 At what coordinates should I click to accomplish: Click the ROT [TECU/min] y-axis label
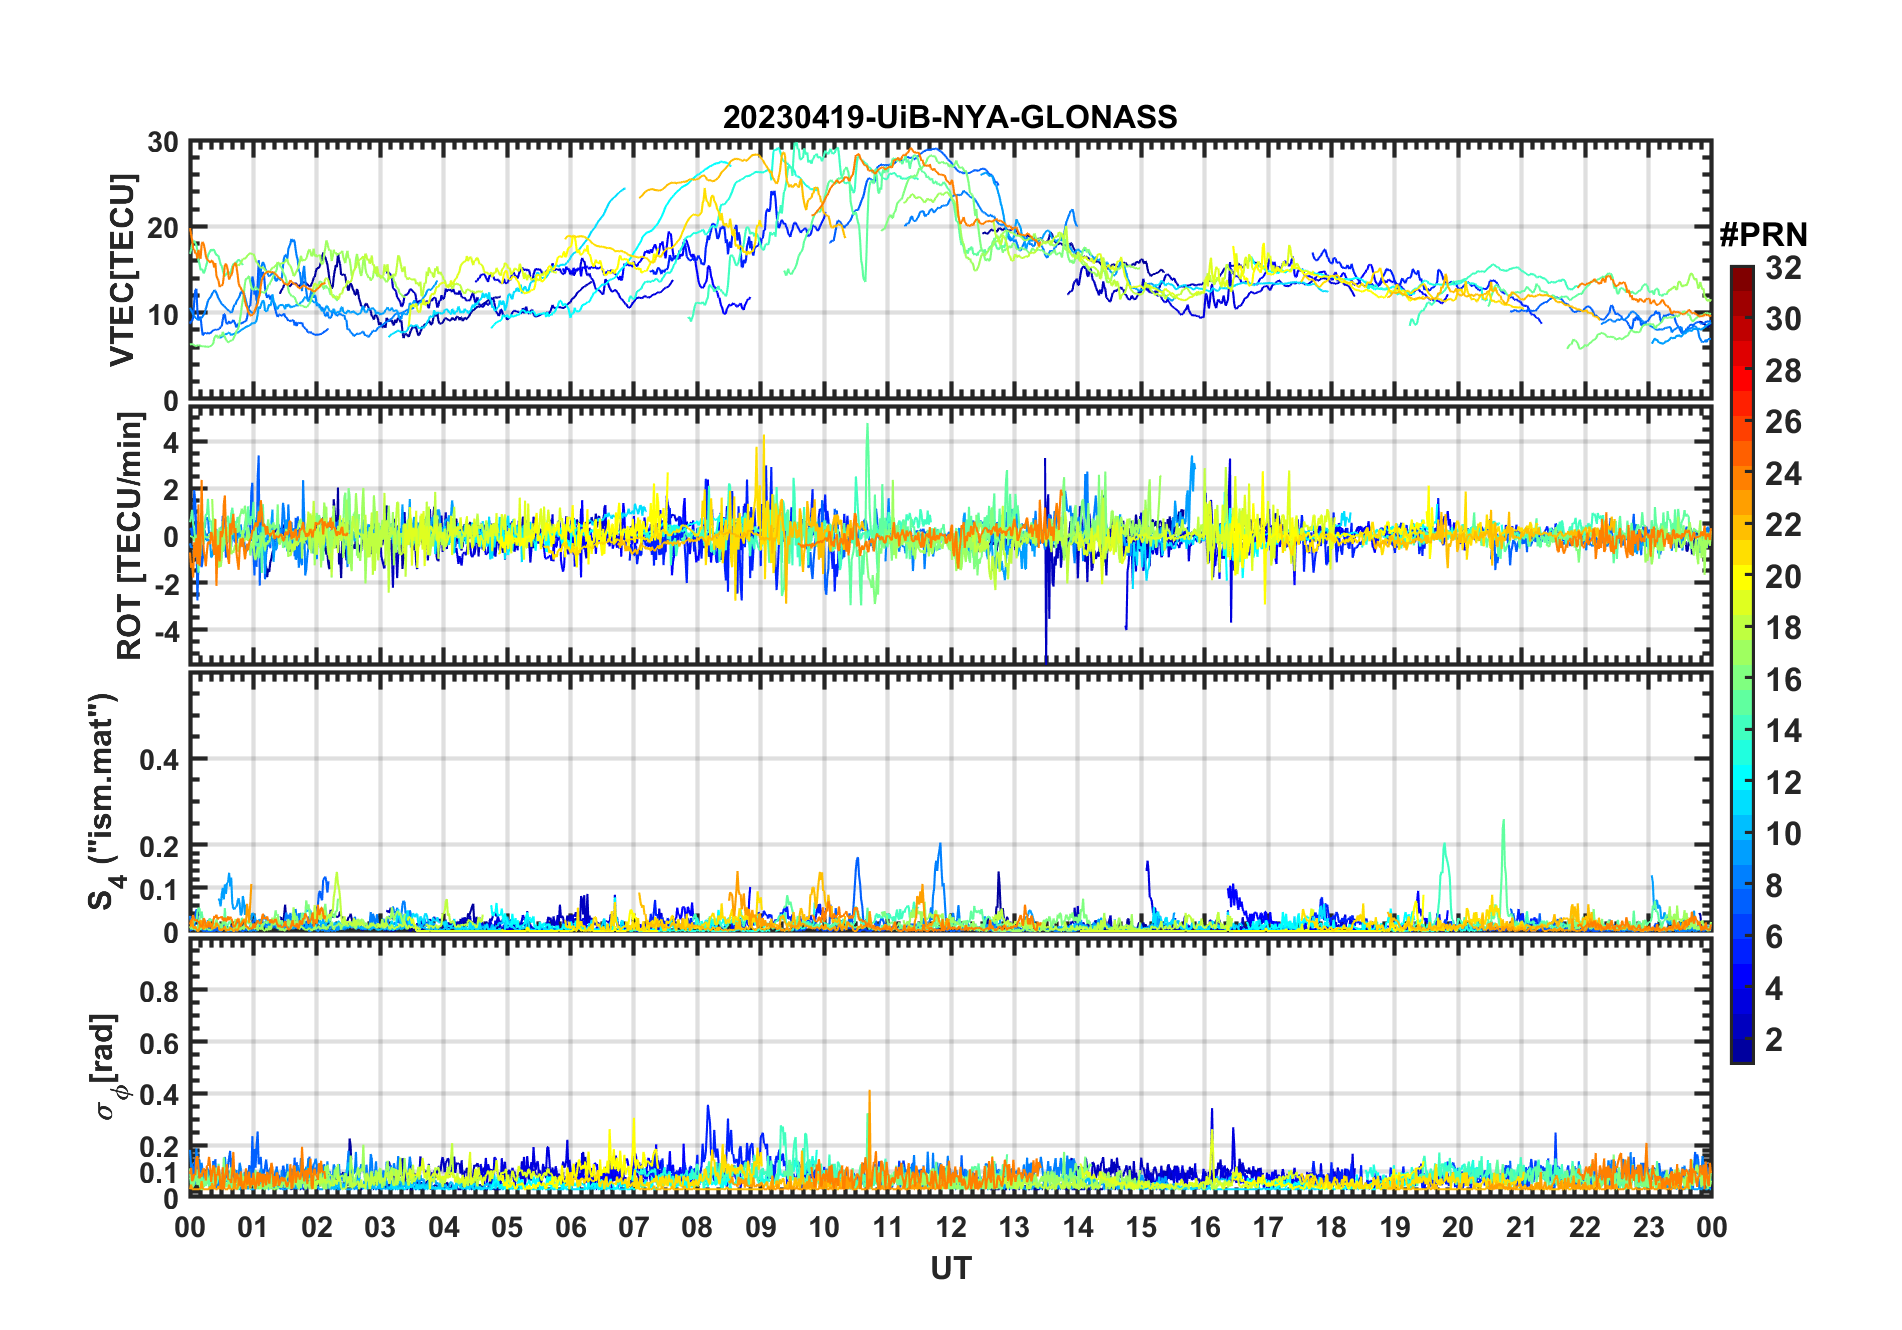(x=129, y=536)
